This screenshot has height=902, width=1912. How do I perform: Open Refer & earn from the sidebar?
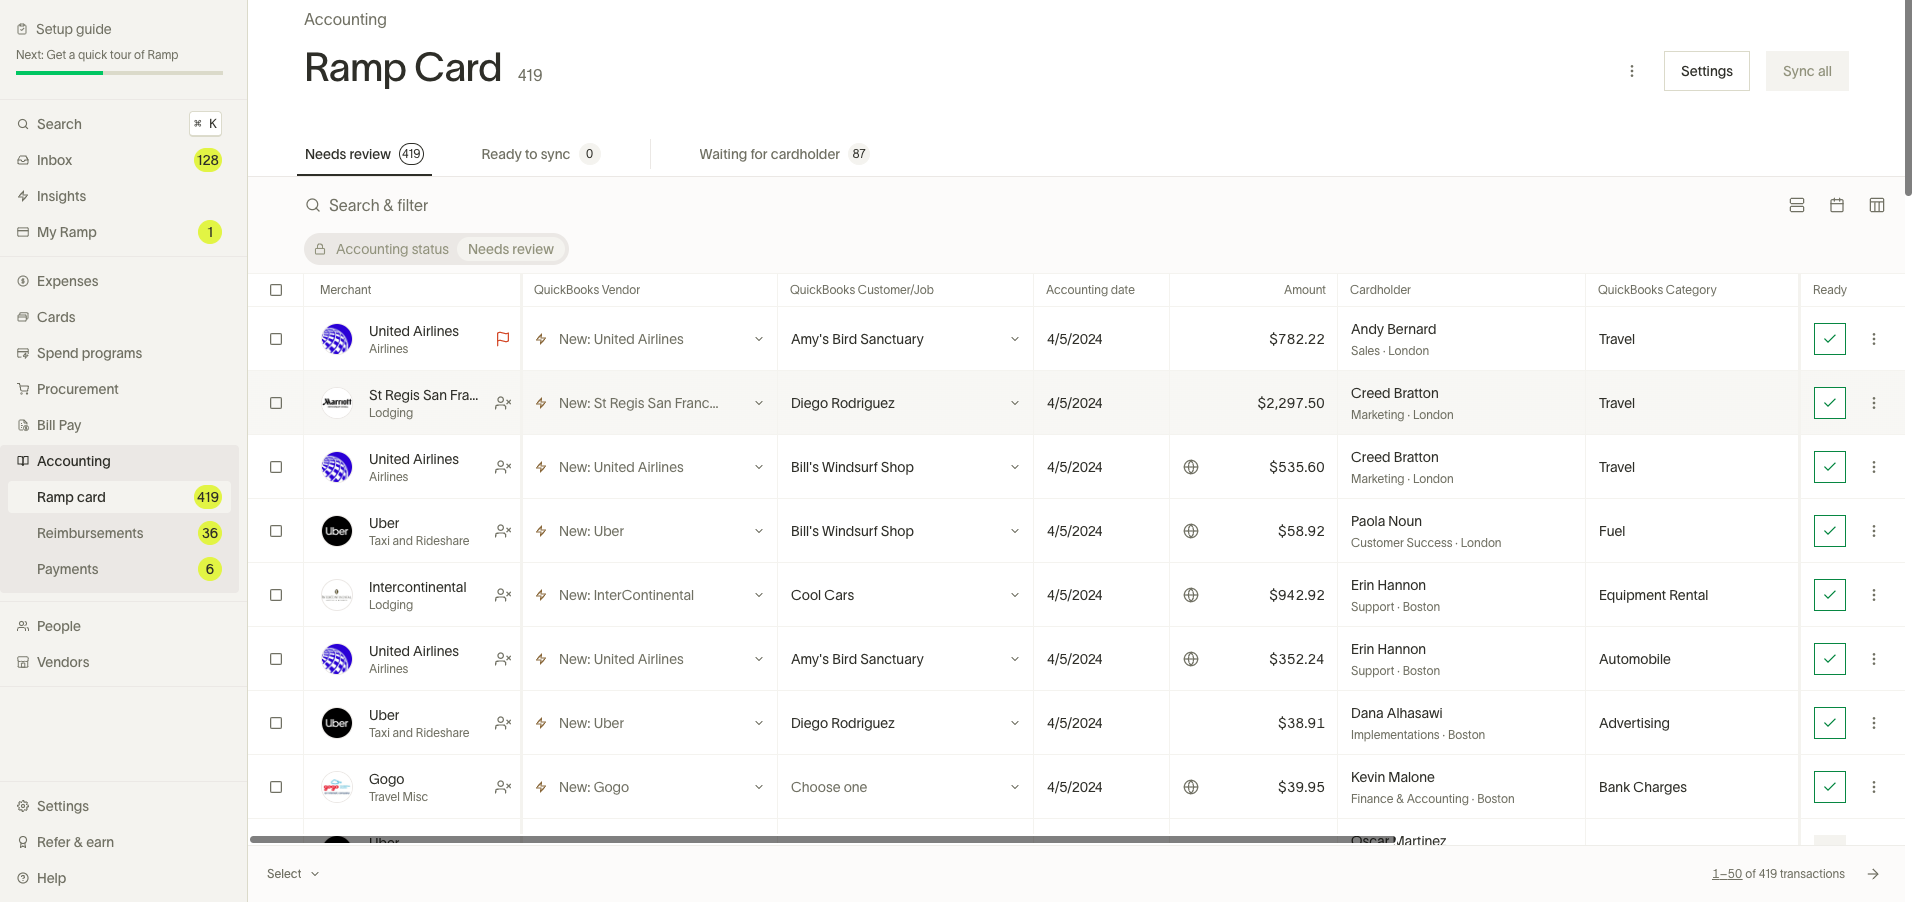click(x=75, y=842)
